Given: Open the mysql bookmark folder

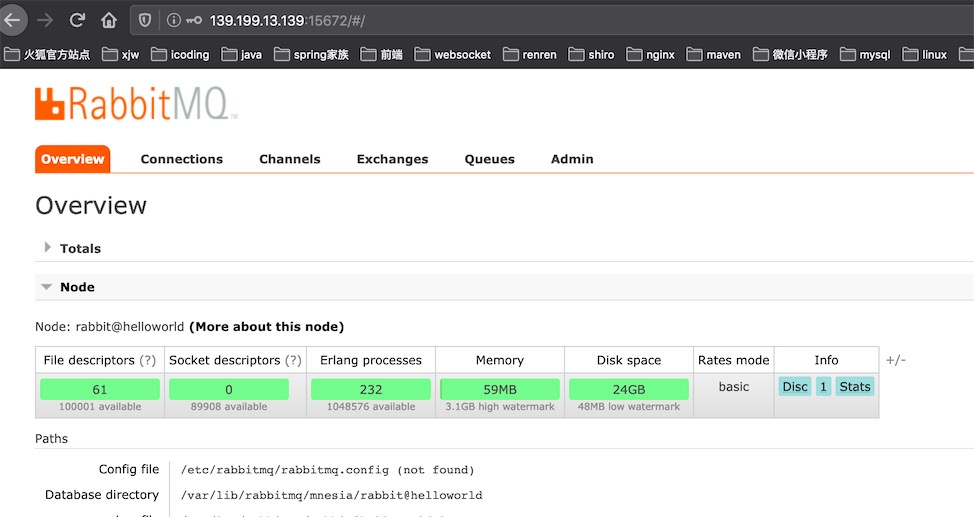Looking at the screenshot, I should coord(865,55).
